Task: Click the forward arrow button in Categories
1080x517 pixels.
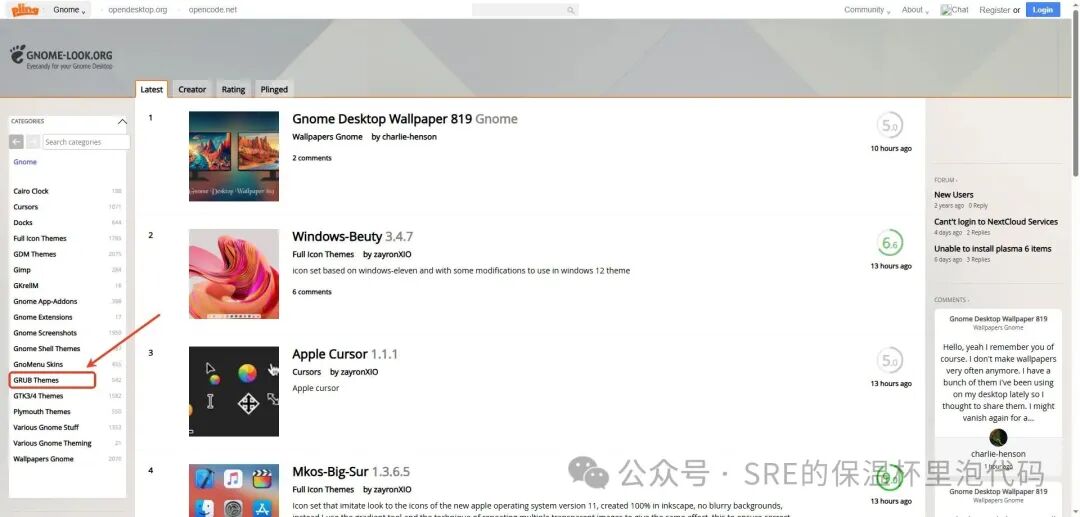Action: pyautogui.click(x=32, y=142)
